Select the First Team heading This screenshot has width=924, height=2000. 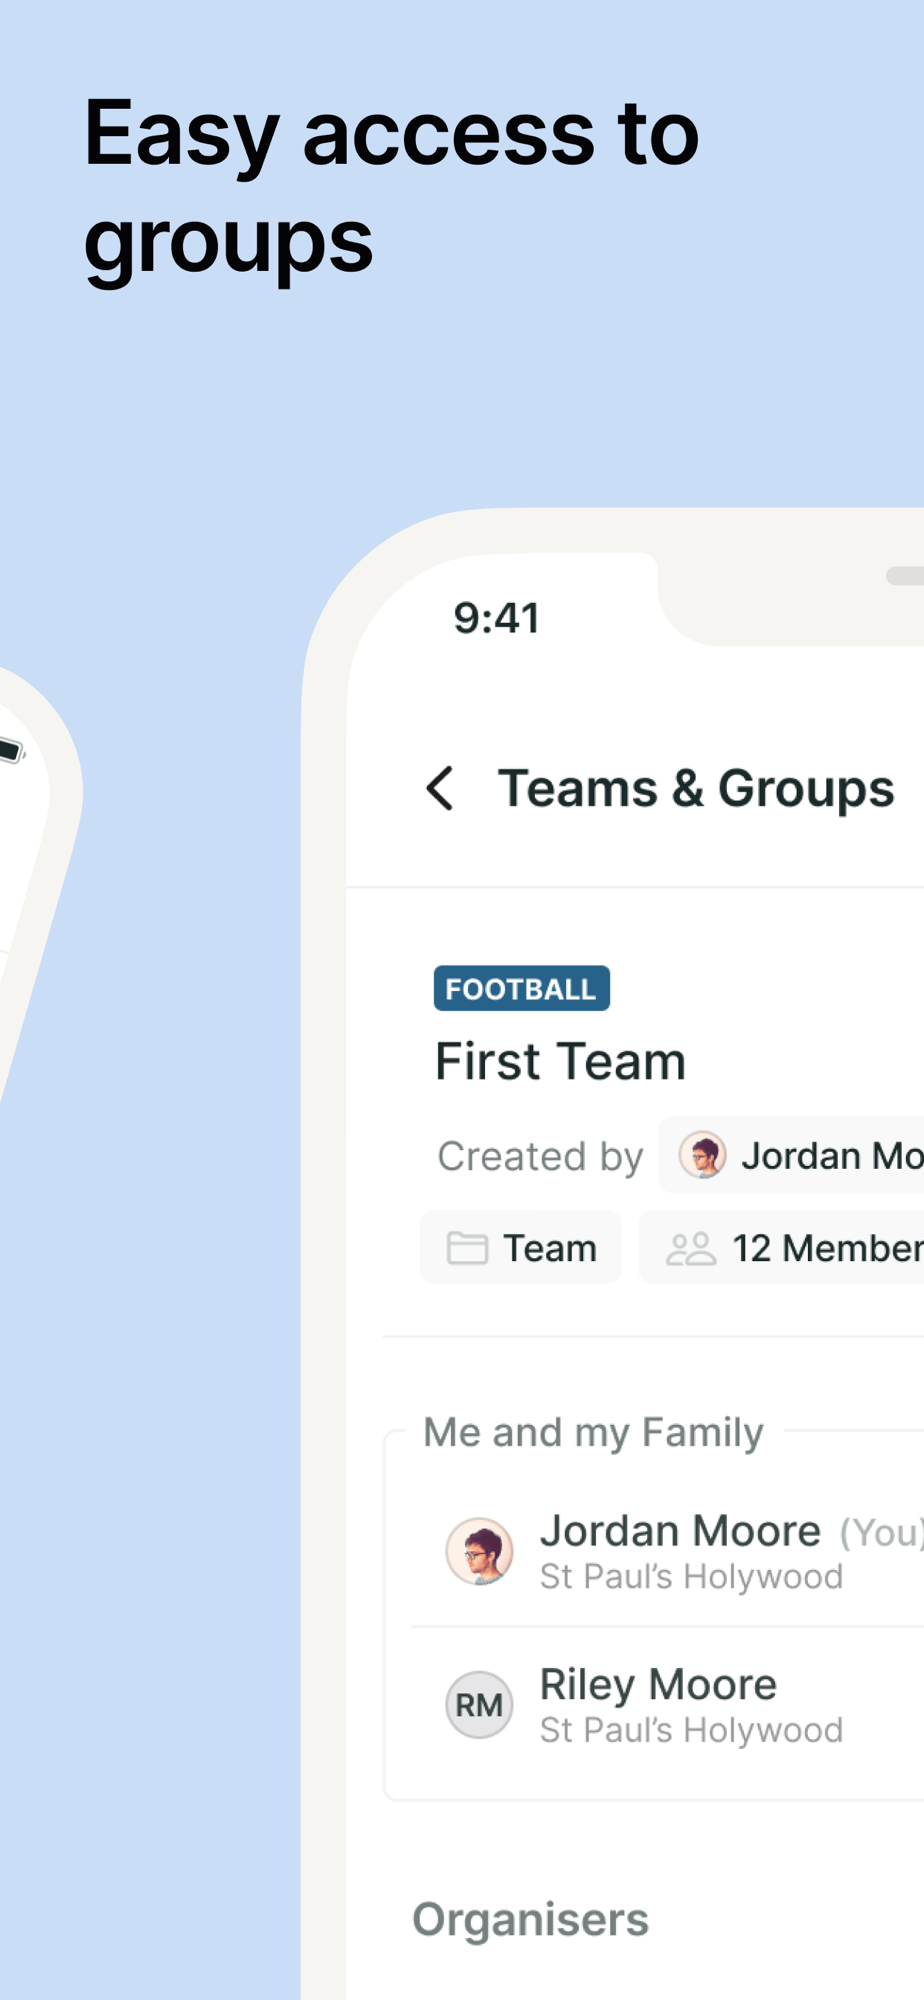[x=560, y=1061]
